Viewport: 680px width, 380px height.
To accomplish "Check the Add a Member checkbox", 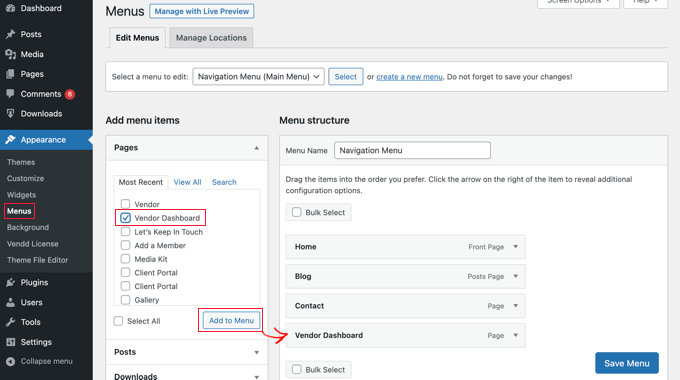I will click(125, 245).
